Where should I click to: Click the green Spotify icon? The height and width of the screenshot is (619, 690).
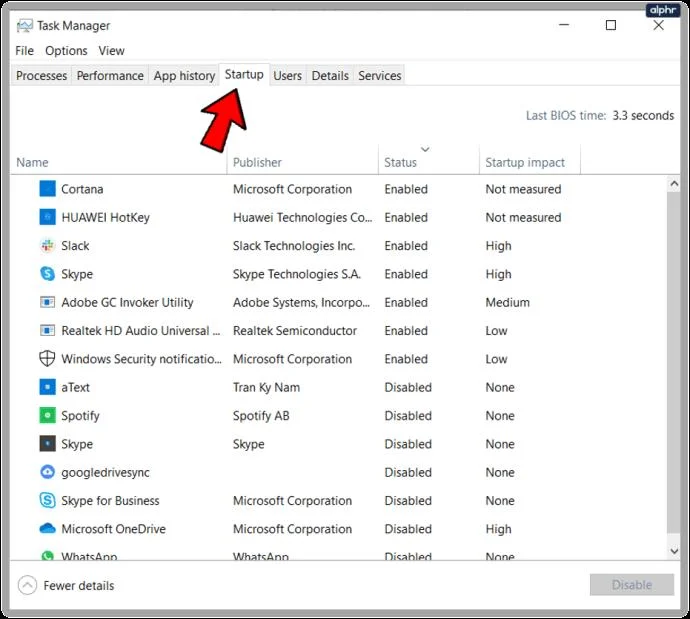pyautogui.click(x=48, y=415)
